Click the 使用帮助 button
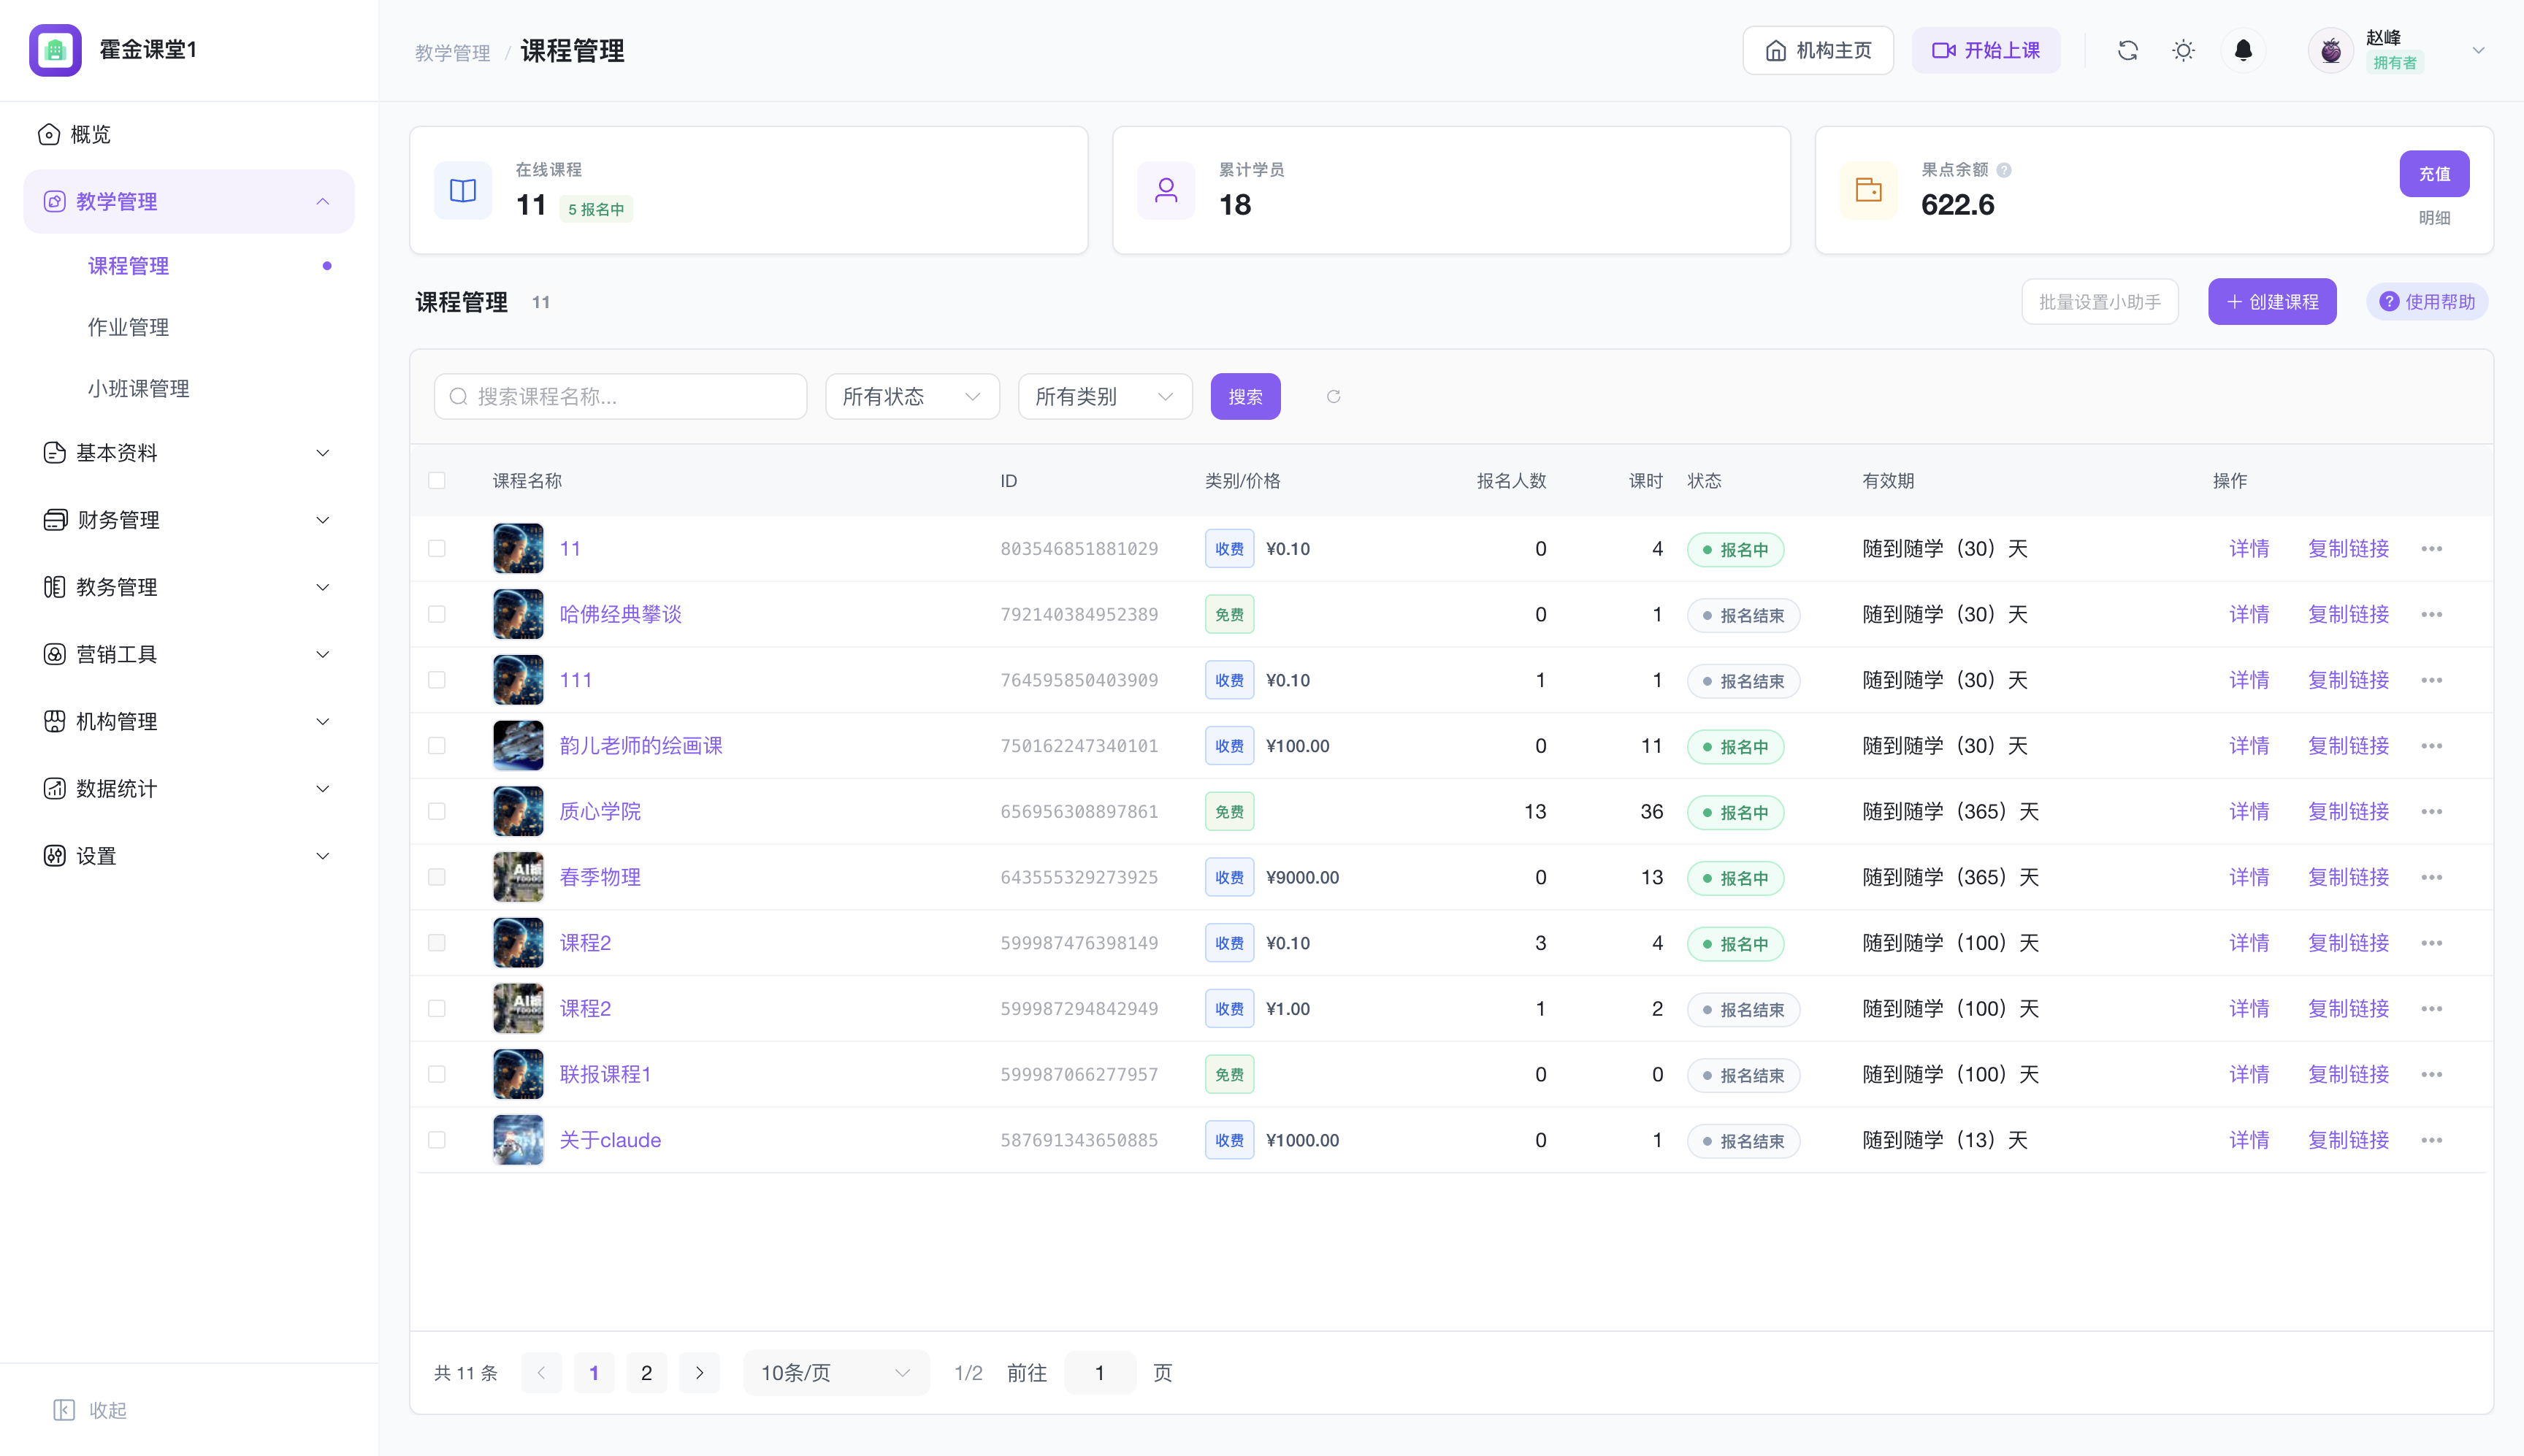 pos(2427,302)
